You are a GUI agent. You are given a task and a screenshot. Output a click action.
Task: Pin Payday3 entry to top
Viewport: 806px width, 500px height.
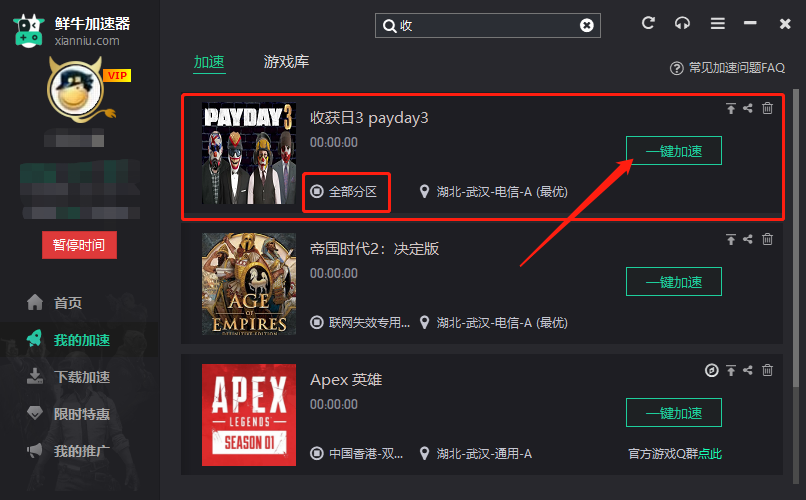point(730,108)
